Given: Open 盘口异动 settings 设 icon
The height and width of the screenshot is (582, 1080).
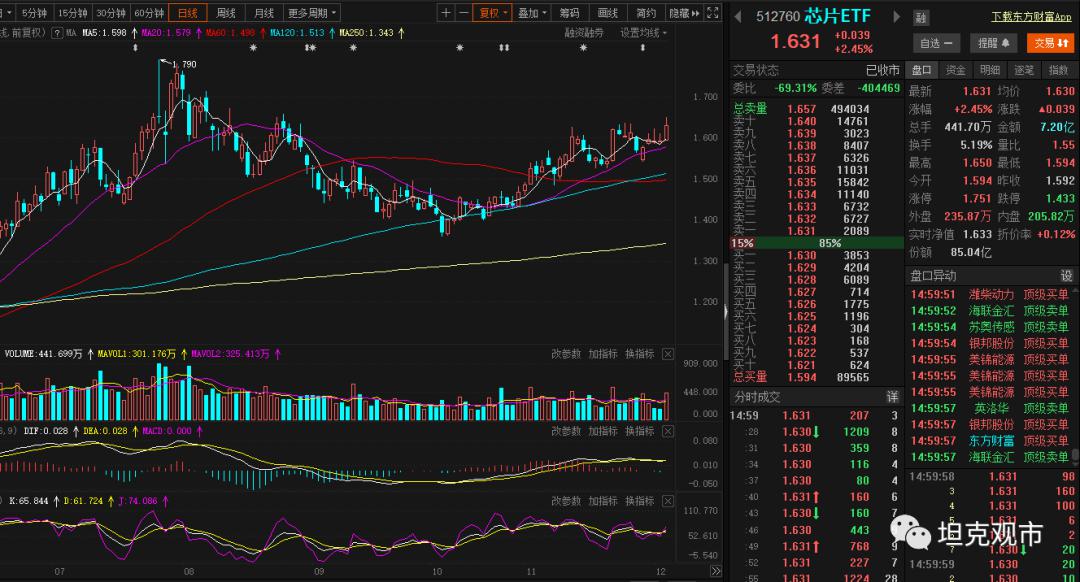Looking at the screenshot, I should (1066, 276).
